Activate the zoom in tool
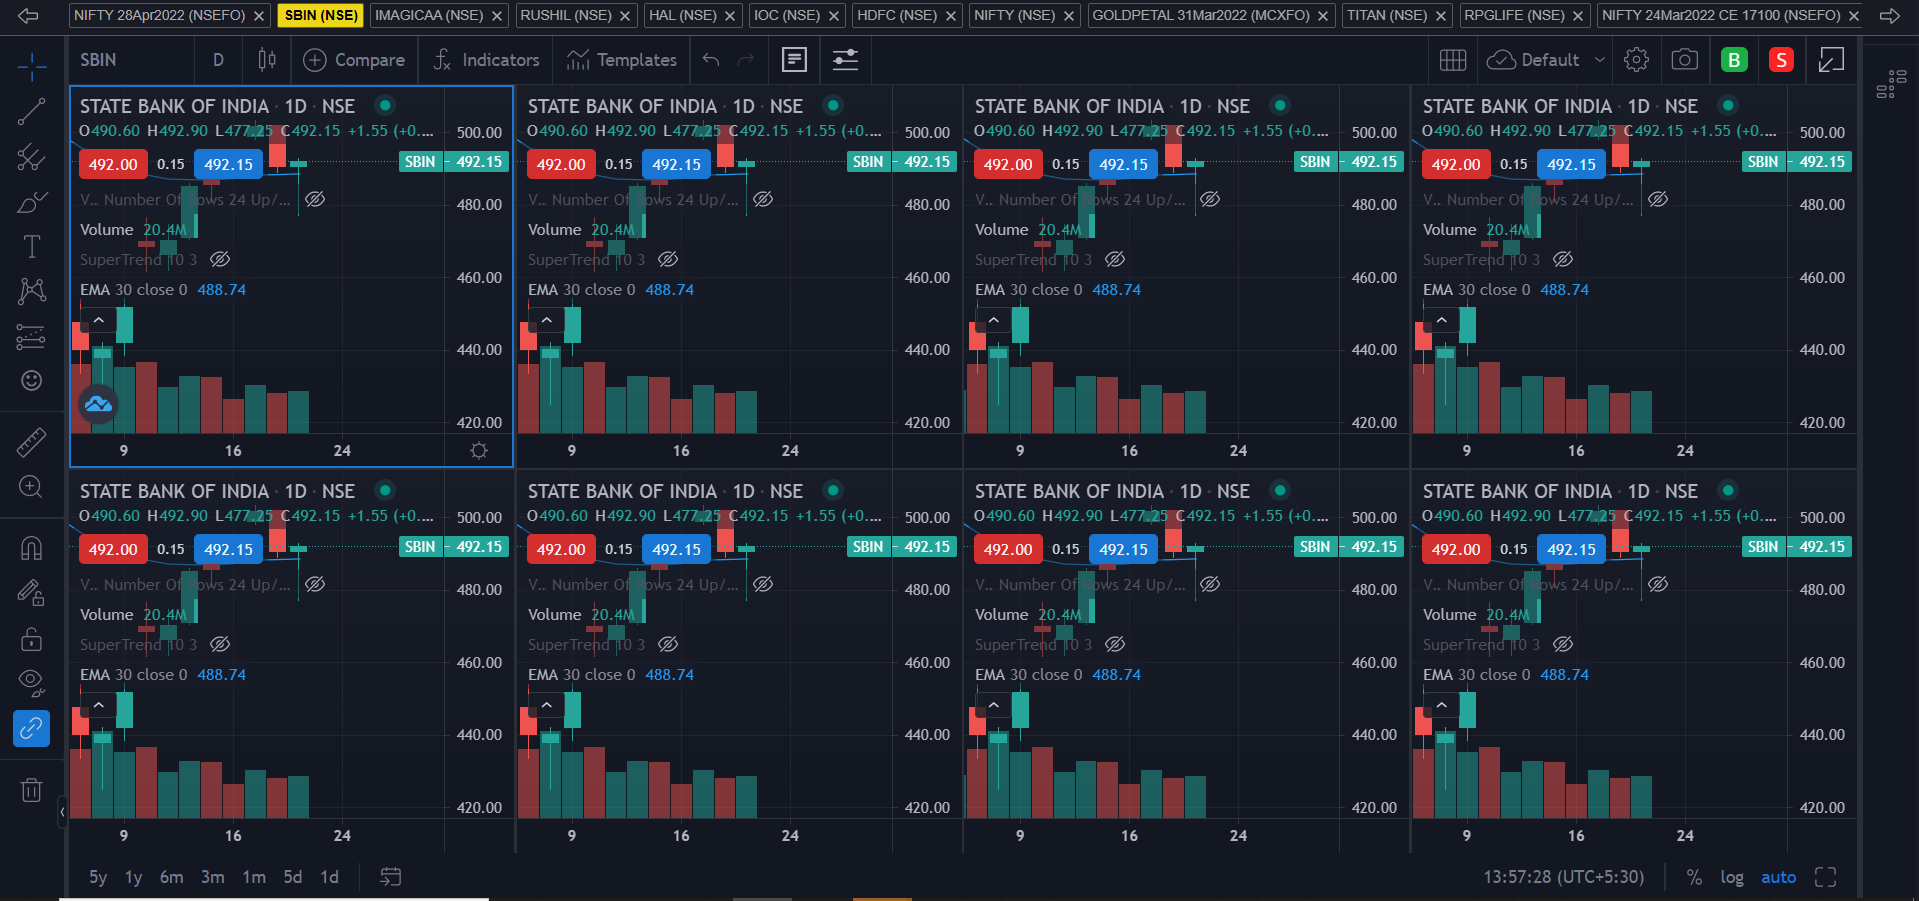 click(31, 487)
